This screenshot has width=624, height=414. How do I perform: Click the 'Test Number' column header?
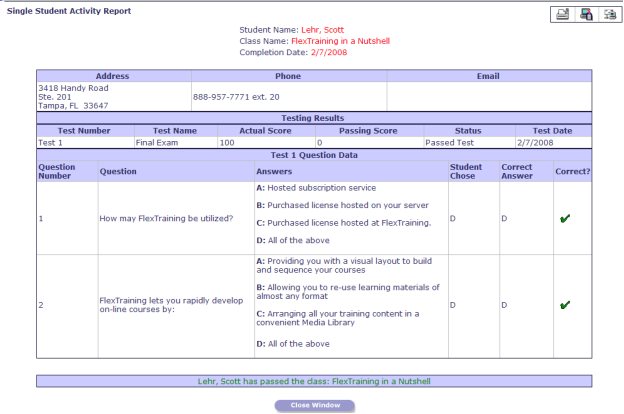(x=84, y=131)
